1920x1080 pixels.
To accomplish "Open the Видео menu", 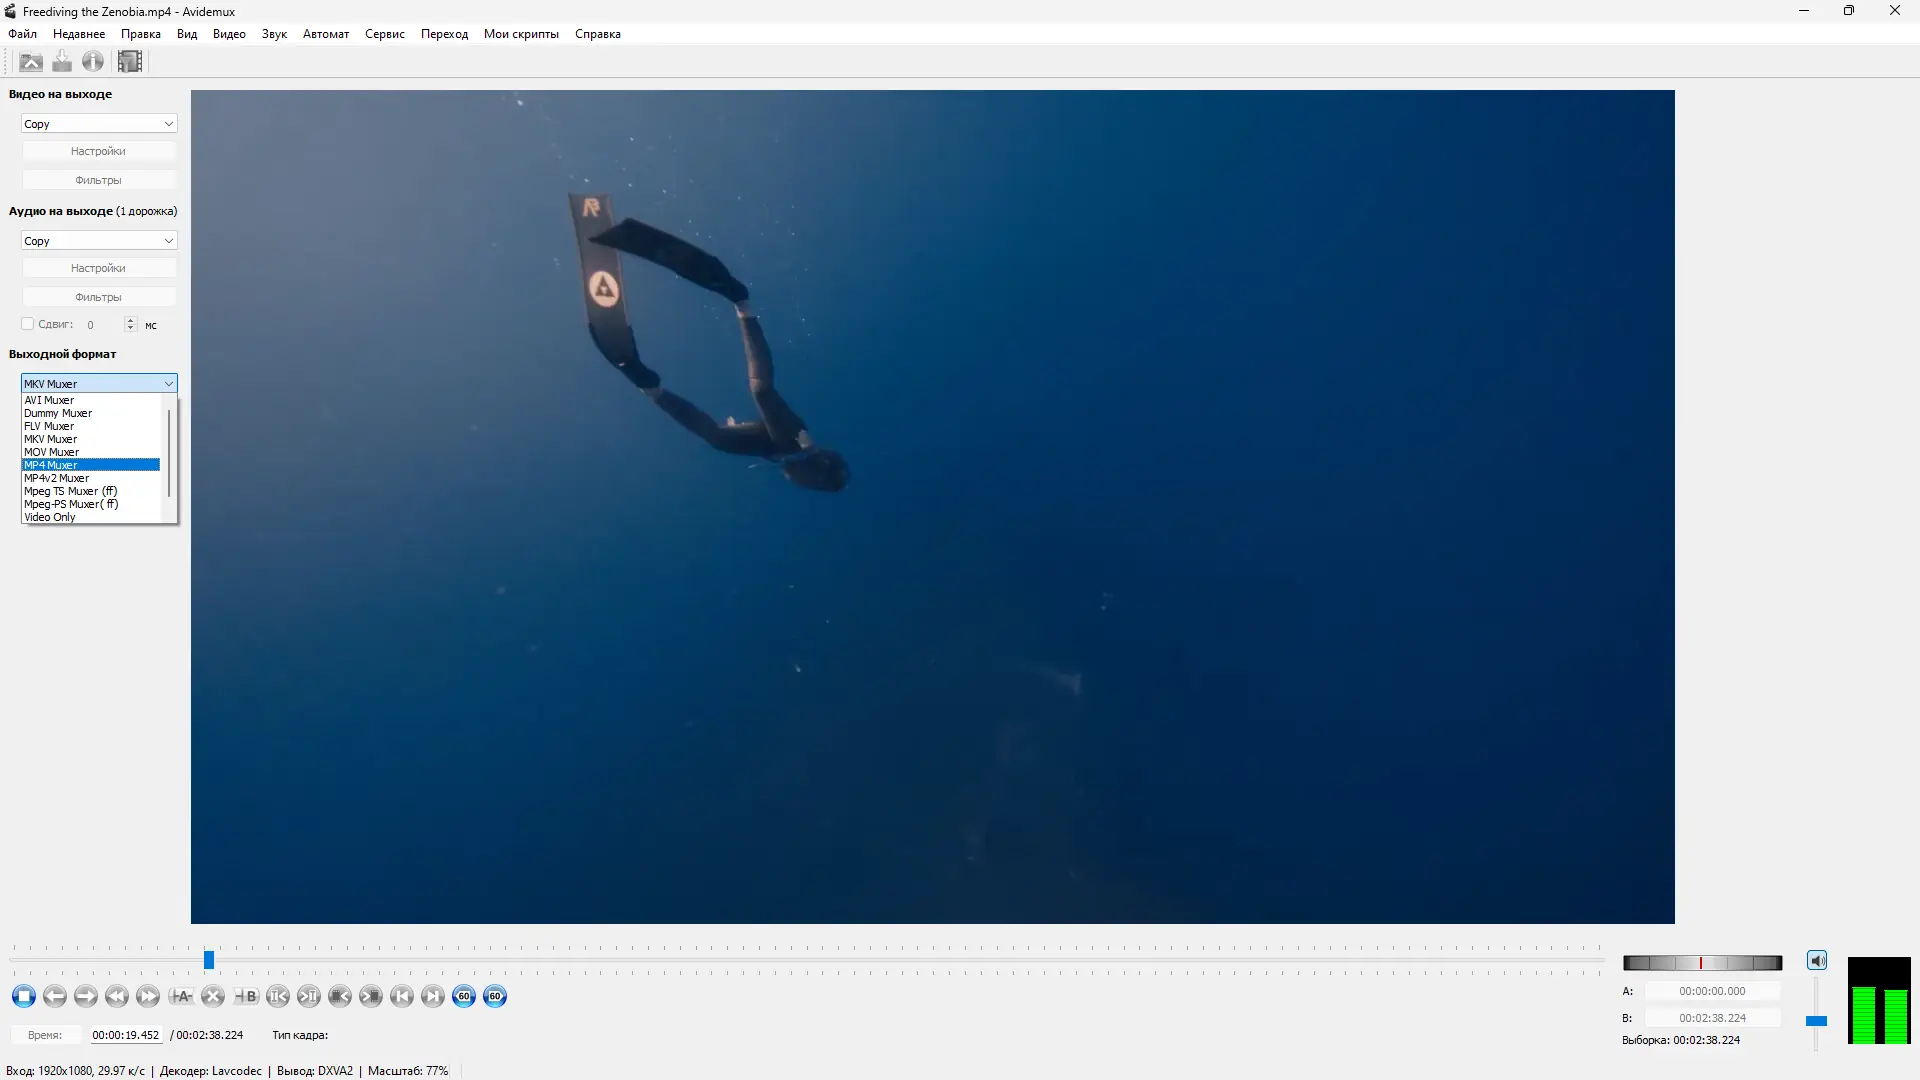I will [x=229, y=34].
